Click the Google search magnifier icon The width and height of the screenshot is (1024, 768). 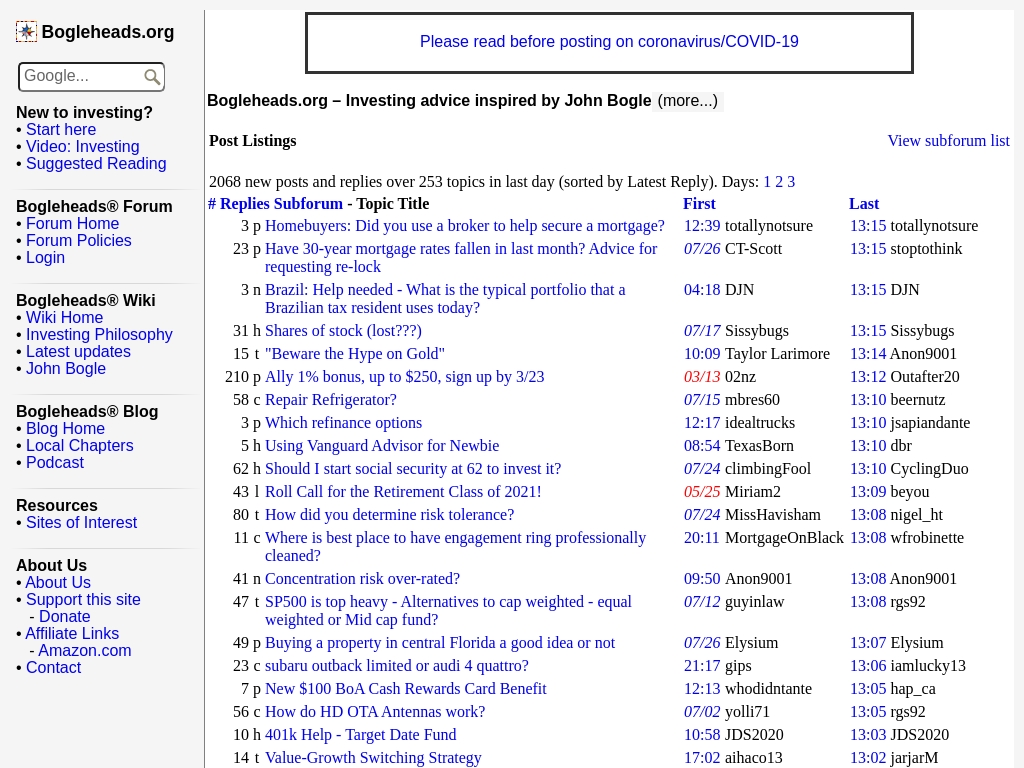[152, 77]
